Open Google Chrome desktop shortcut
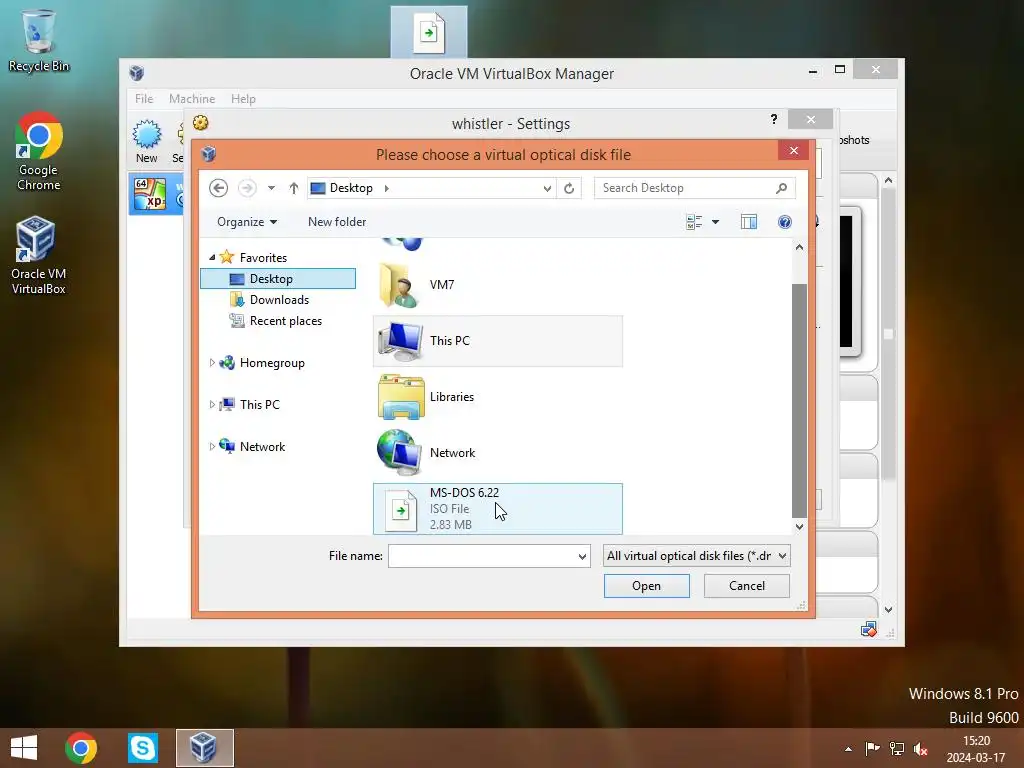Image resolution: width=1024 pixels, height=768 pixels. click(x=39, y=152)
